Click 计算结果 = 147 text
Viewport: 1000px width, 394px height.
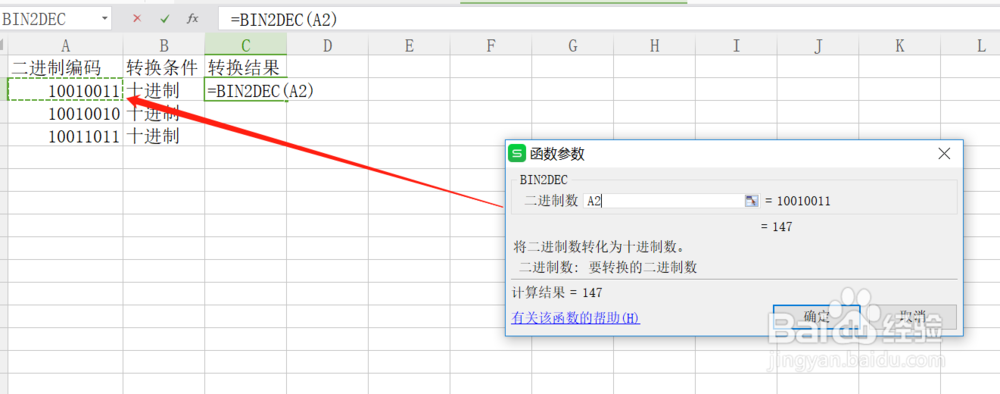pos(557,293)
